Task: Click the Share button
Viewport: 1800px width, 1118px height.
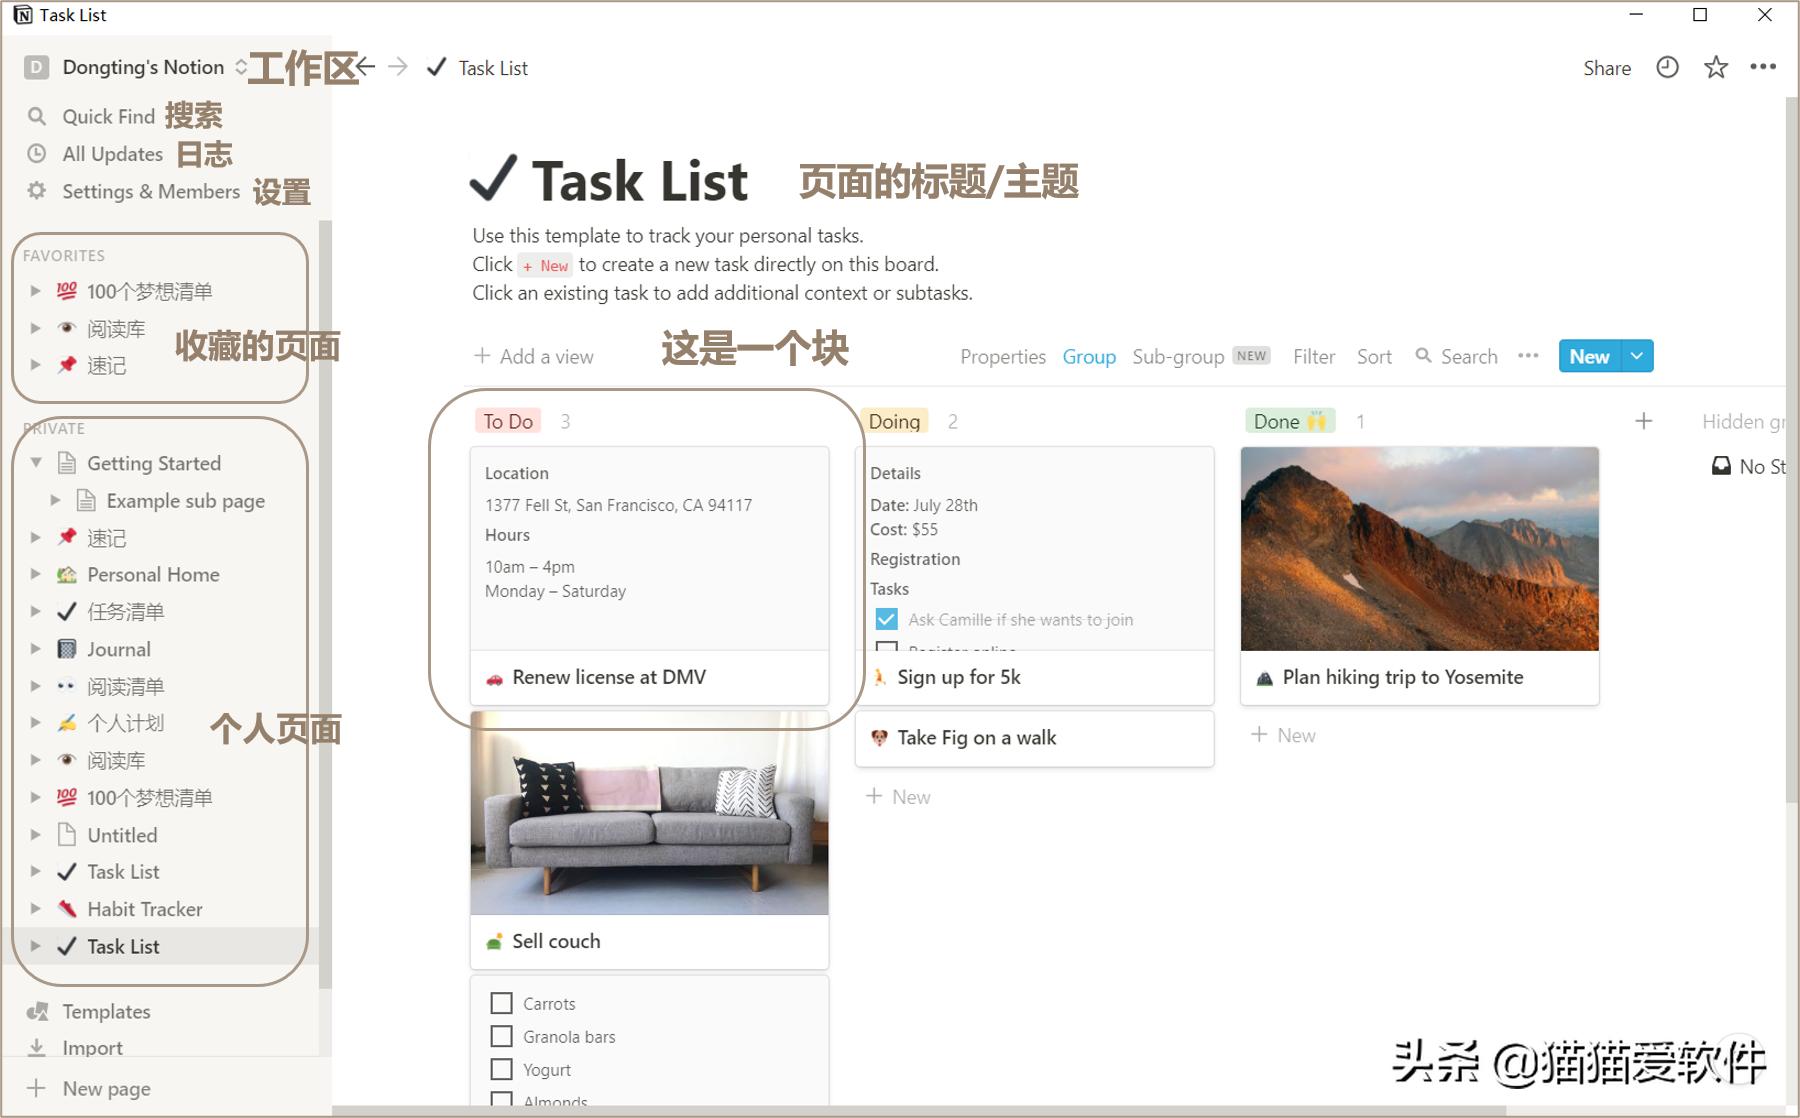Action: coord(1606,67)
